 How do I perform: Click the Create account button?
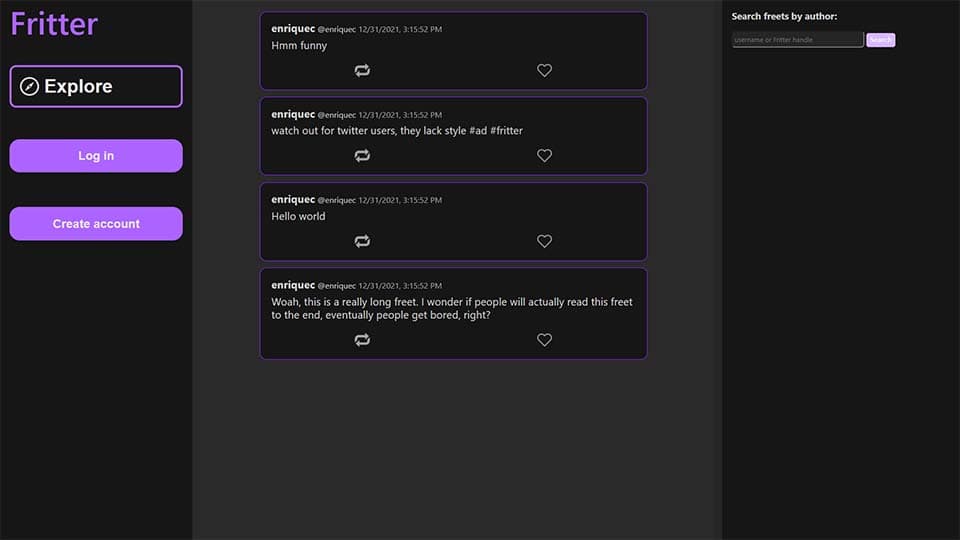96,224
